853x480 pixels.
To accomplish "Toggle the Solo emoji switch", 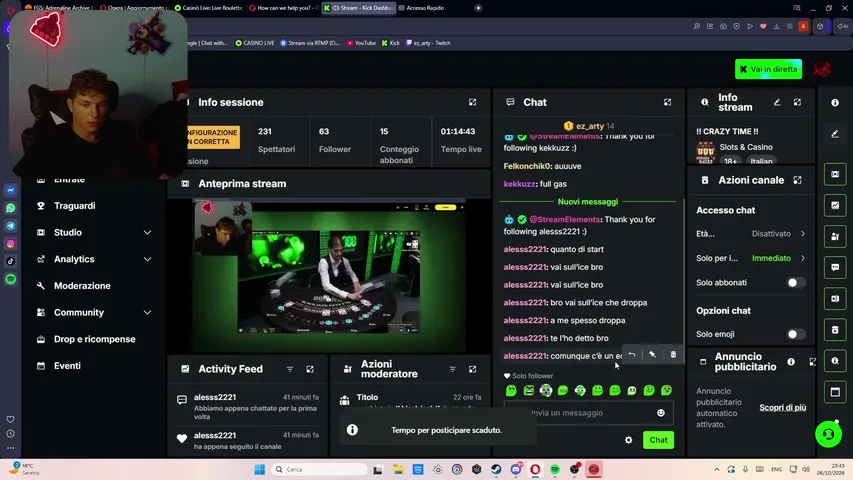I will pyautogui.click(x=796, y=334).
